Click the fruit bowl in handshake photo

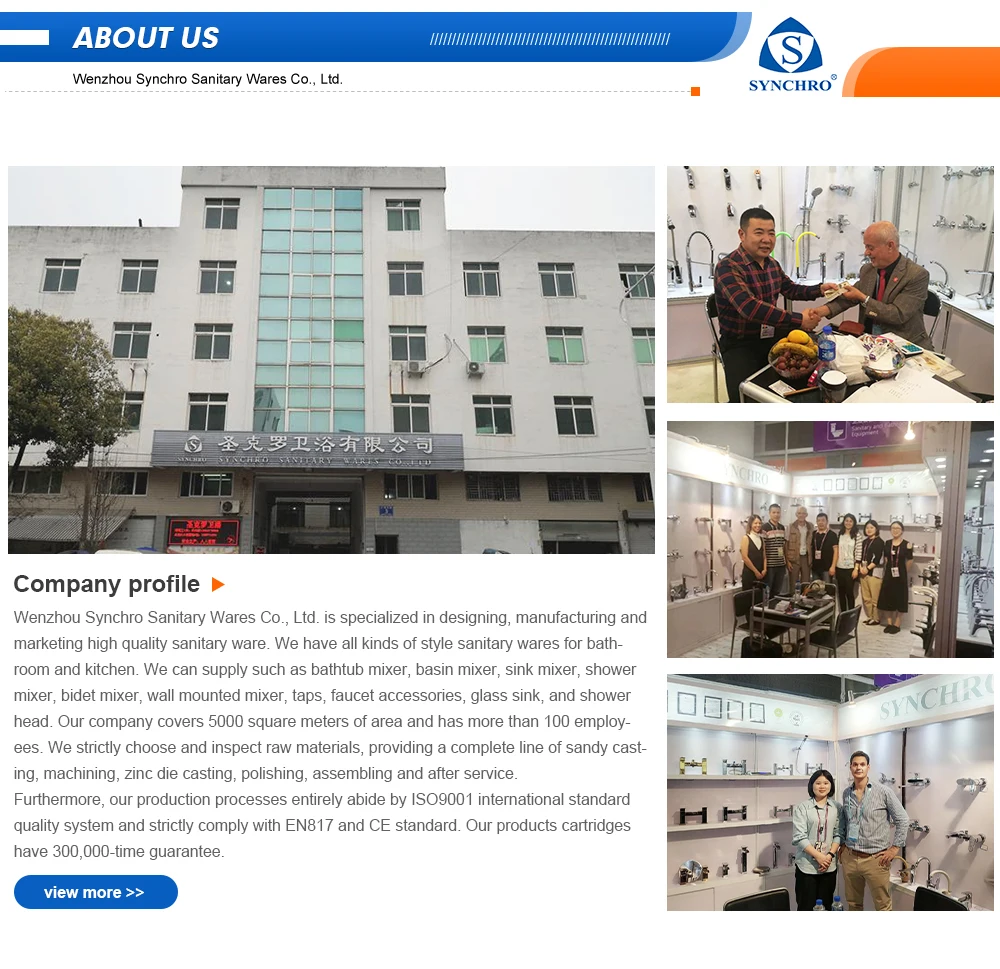[x=793, y=355]
